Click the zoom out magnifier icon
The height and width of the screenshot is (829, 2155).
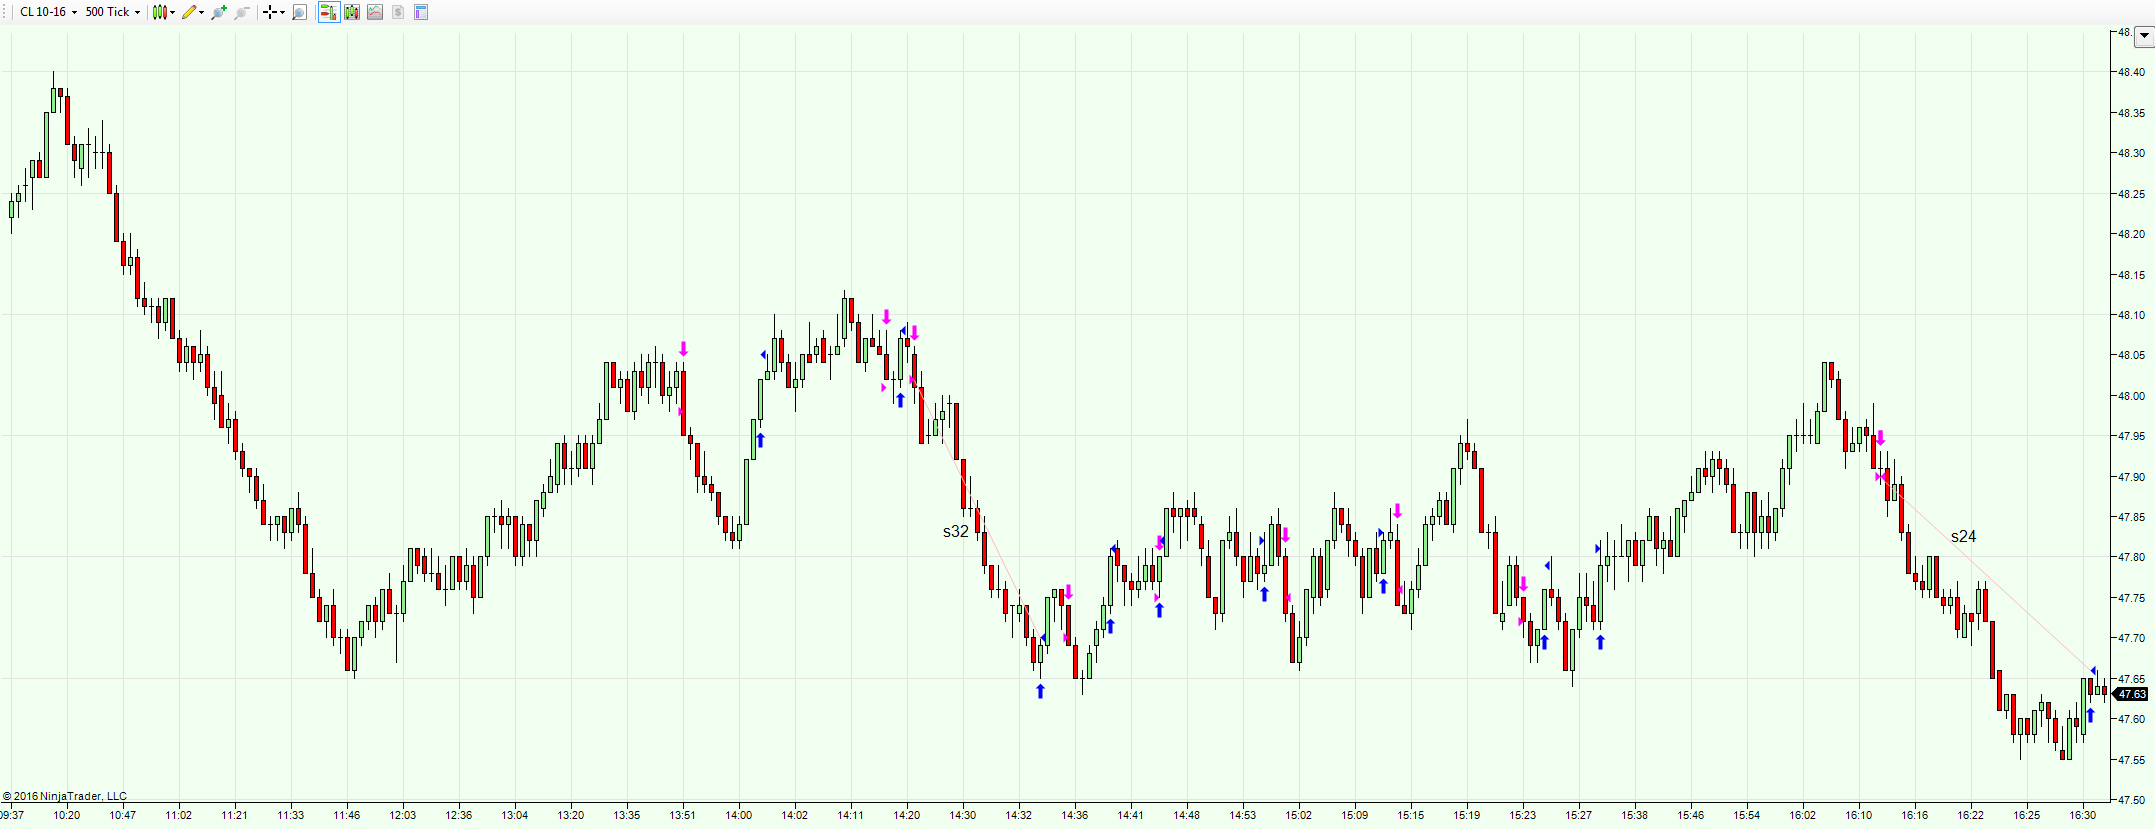tap(242, 12)
